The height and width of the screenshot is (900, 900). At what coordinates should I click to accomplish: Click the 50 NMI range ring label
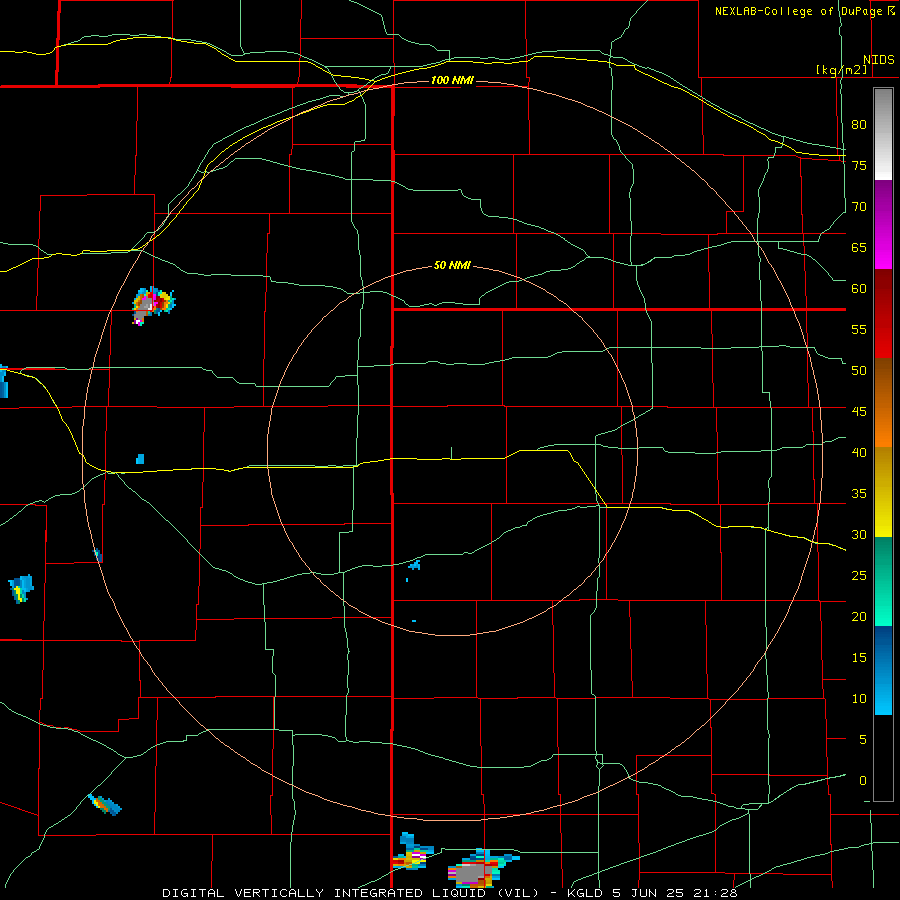coord(452,265)
